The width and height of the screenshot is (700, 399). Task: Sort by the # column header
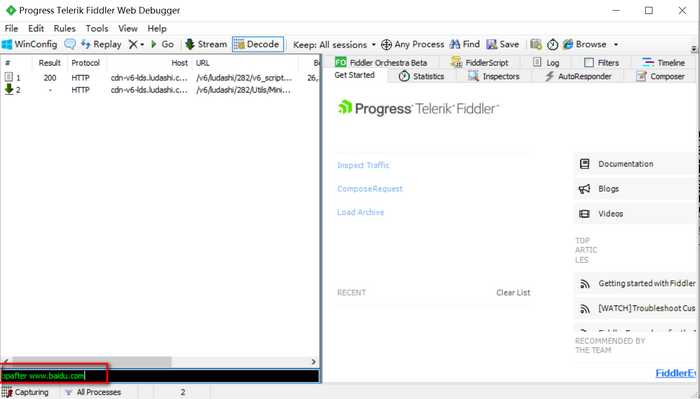pyautogui.click(x=16, y=63)
